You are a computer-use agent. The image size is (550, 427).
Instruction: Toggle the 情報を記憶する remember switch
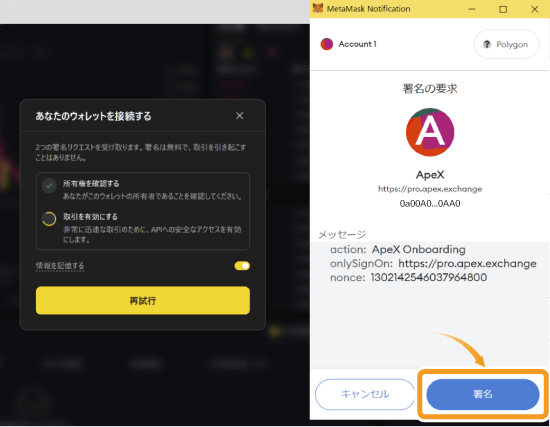coord(242,266)
